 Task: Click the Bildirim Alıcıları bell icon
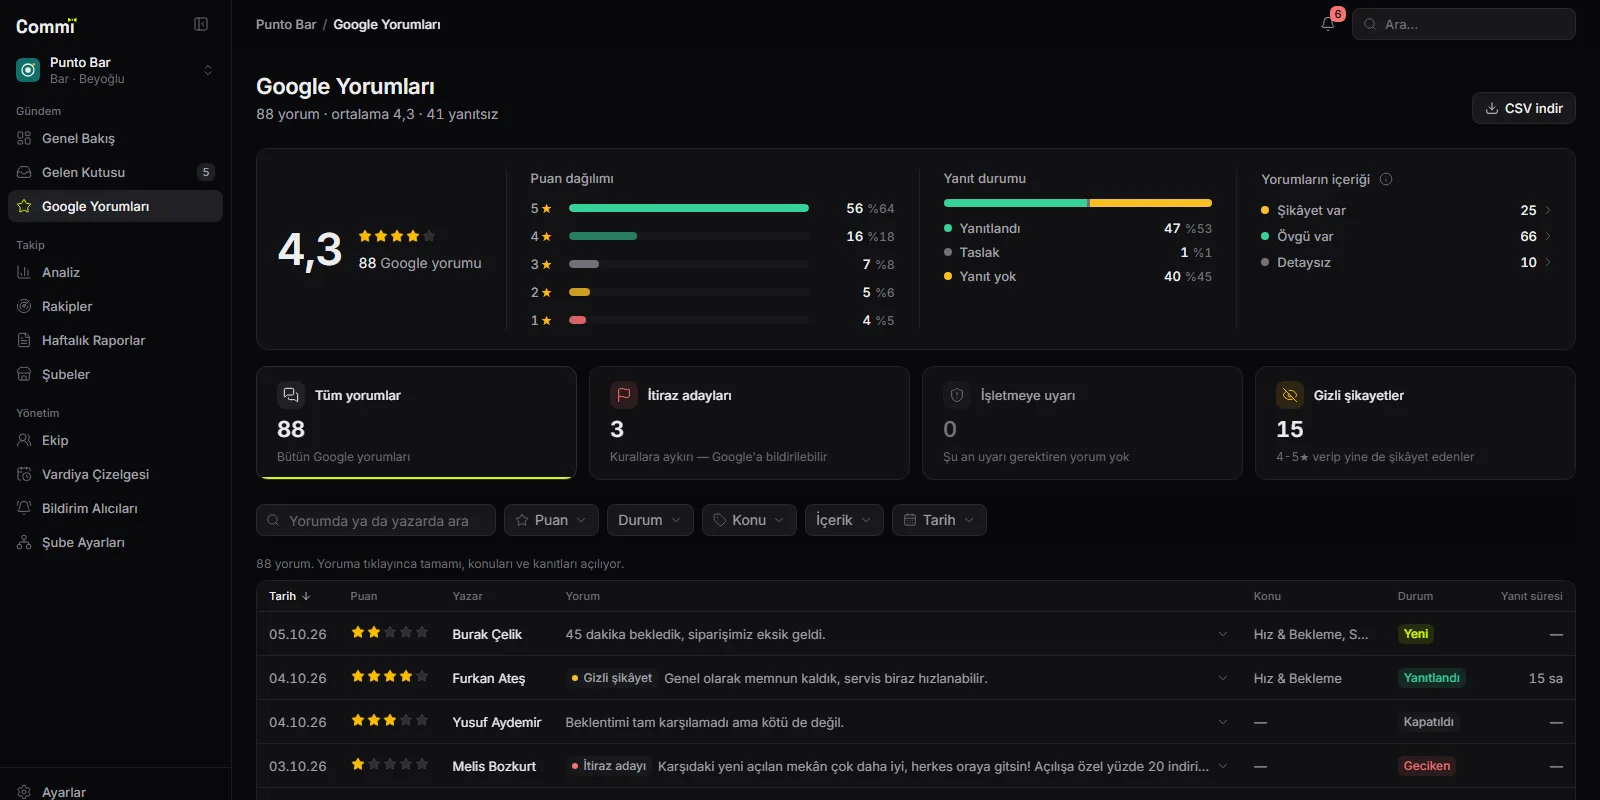tap(24, 508)
